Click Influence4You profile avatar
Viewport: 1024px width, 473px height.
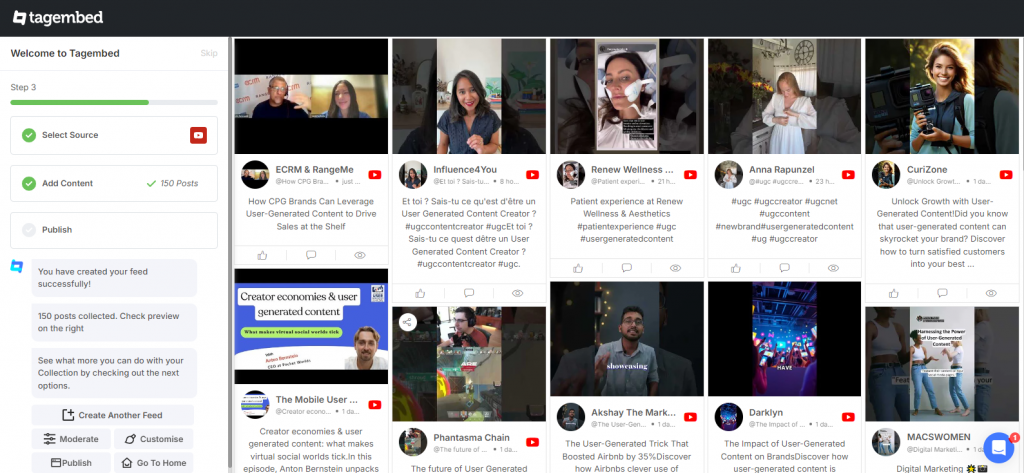pos(413,174)
